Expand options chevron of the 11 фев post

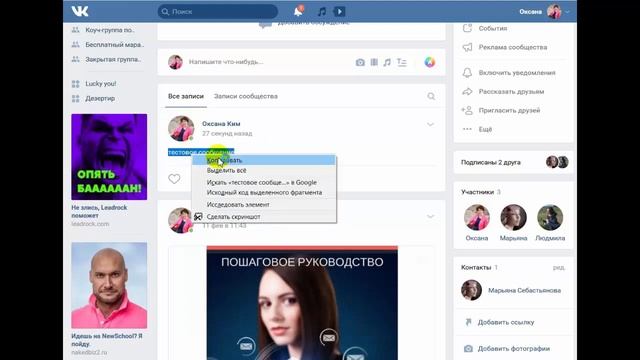point(430,216)
